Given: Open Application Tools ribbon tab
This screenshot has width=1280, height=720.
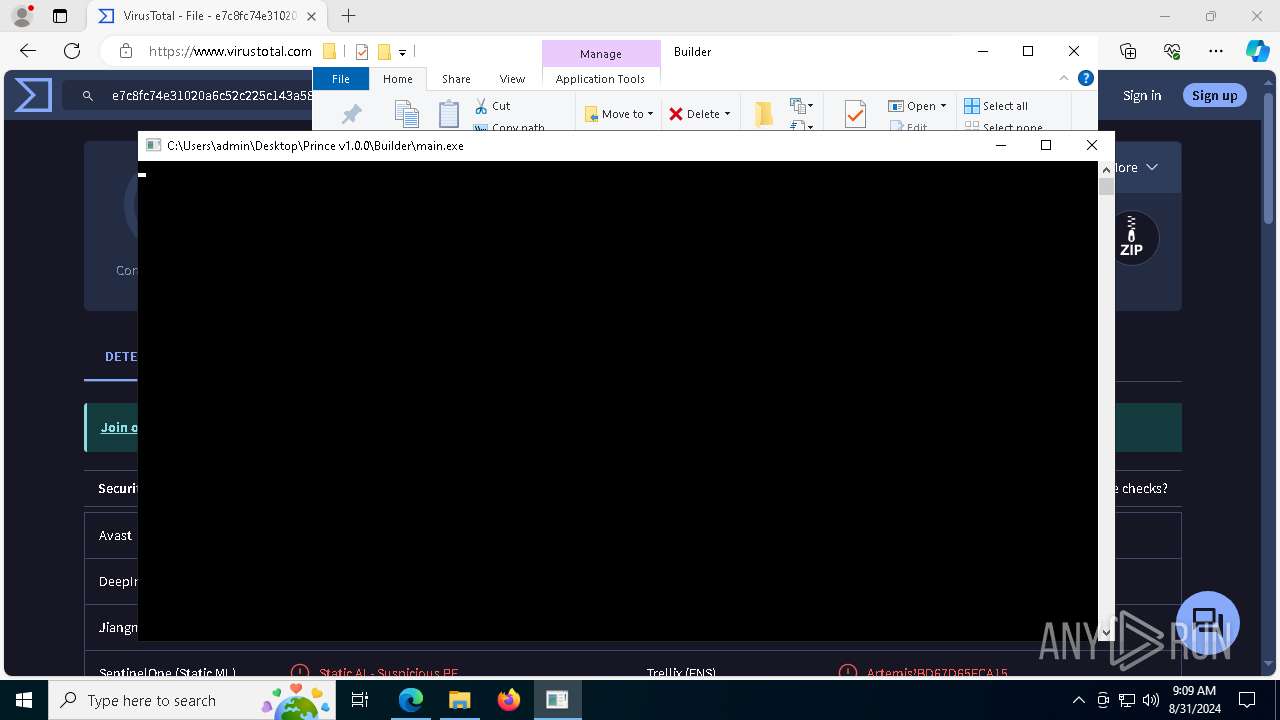Looking at the screenshot, I should [x=601, y=79].
